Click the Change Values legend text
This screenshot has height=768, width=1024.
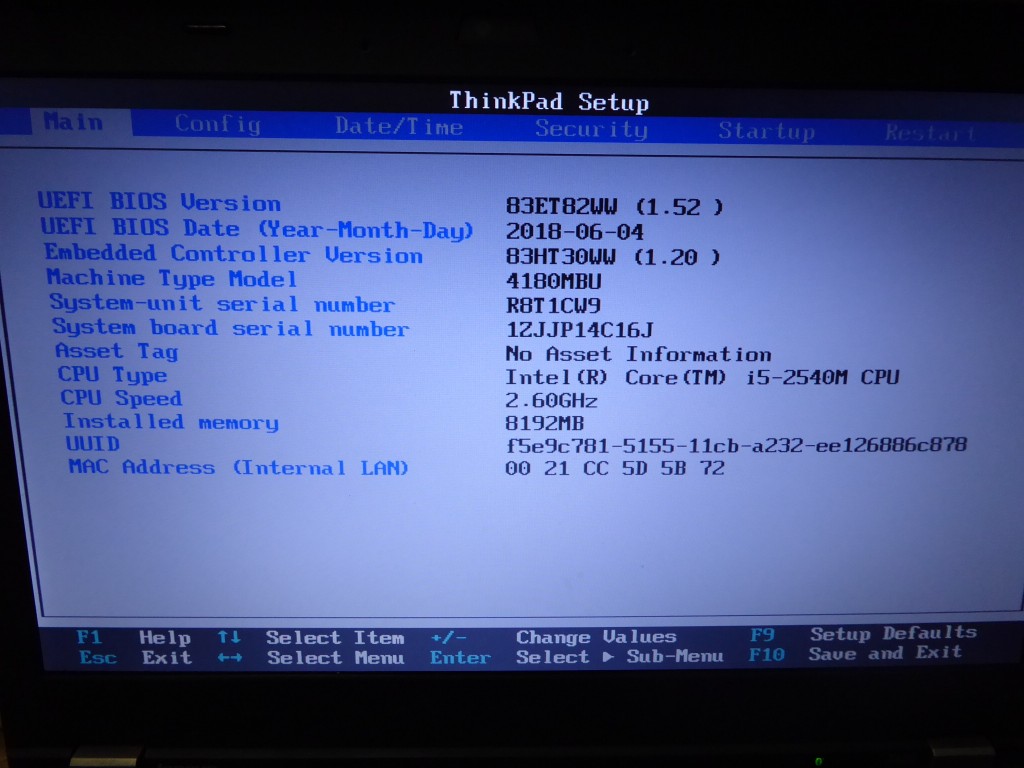tap(596, 637)
